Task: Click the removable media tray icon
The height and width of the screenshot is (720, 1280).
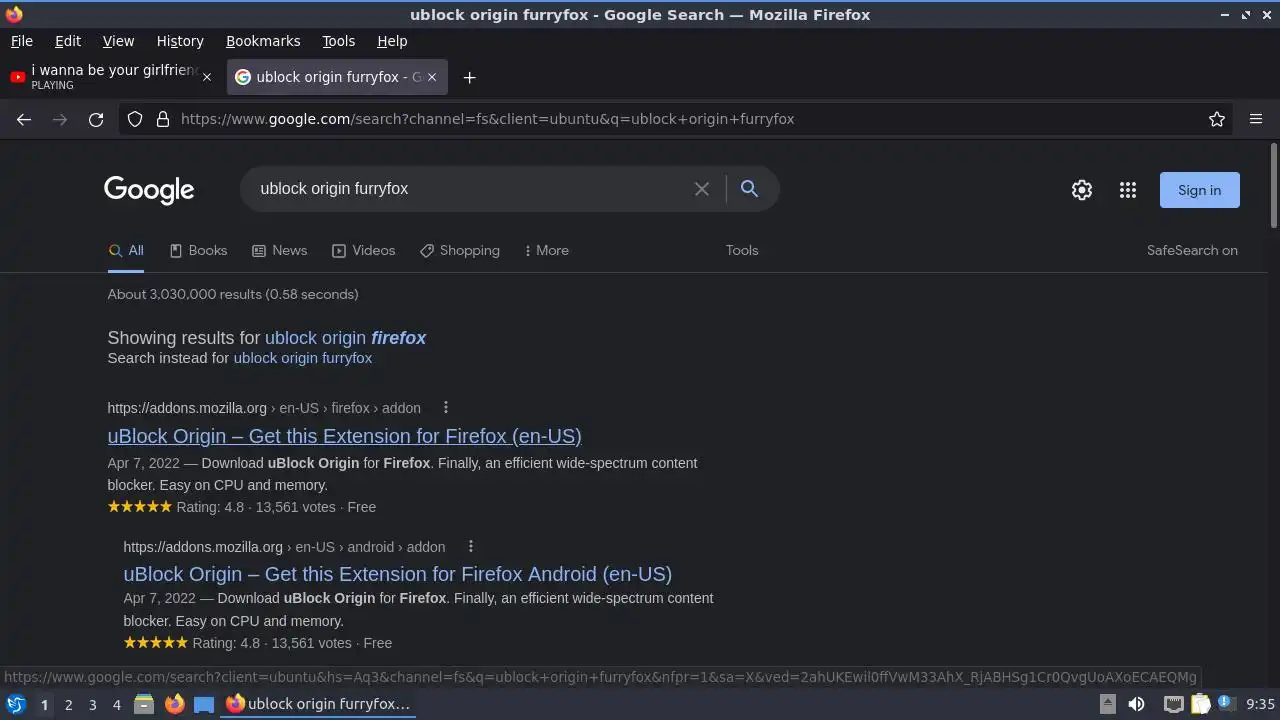Action: tap(1108, 704)
